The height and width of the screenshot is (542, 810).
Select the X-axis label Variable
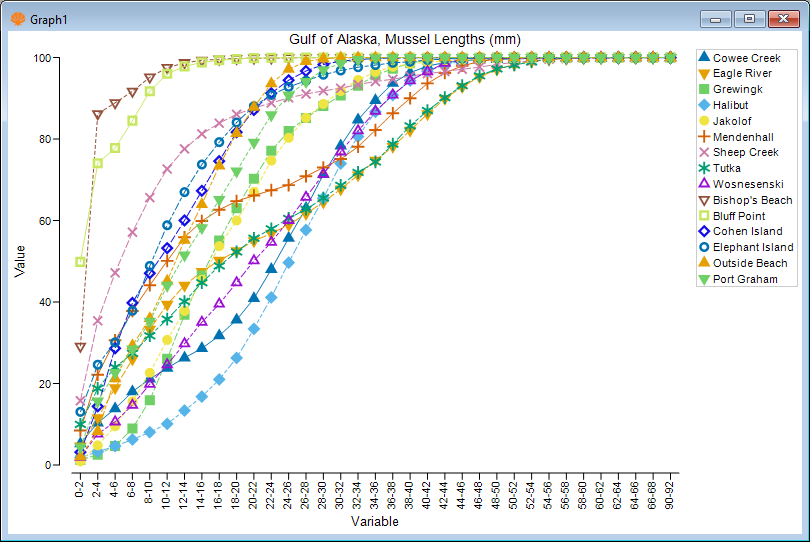(375, 521)
